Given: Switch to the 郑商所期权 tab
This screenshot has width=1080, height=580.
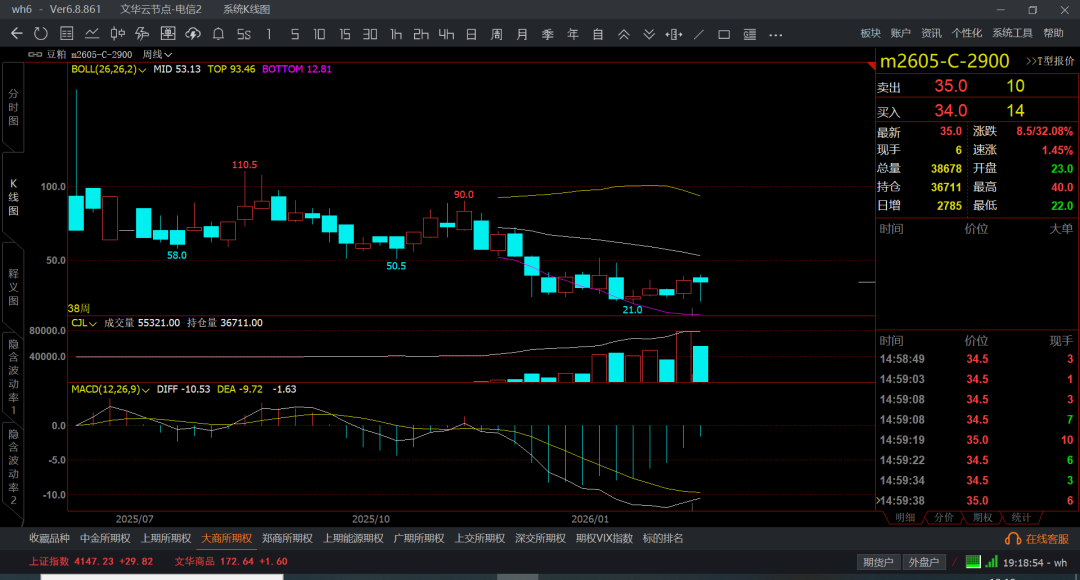Looking at the screenshot, I should (x=287, y=538).
